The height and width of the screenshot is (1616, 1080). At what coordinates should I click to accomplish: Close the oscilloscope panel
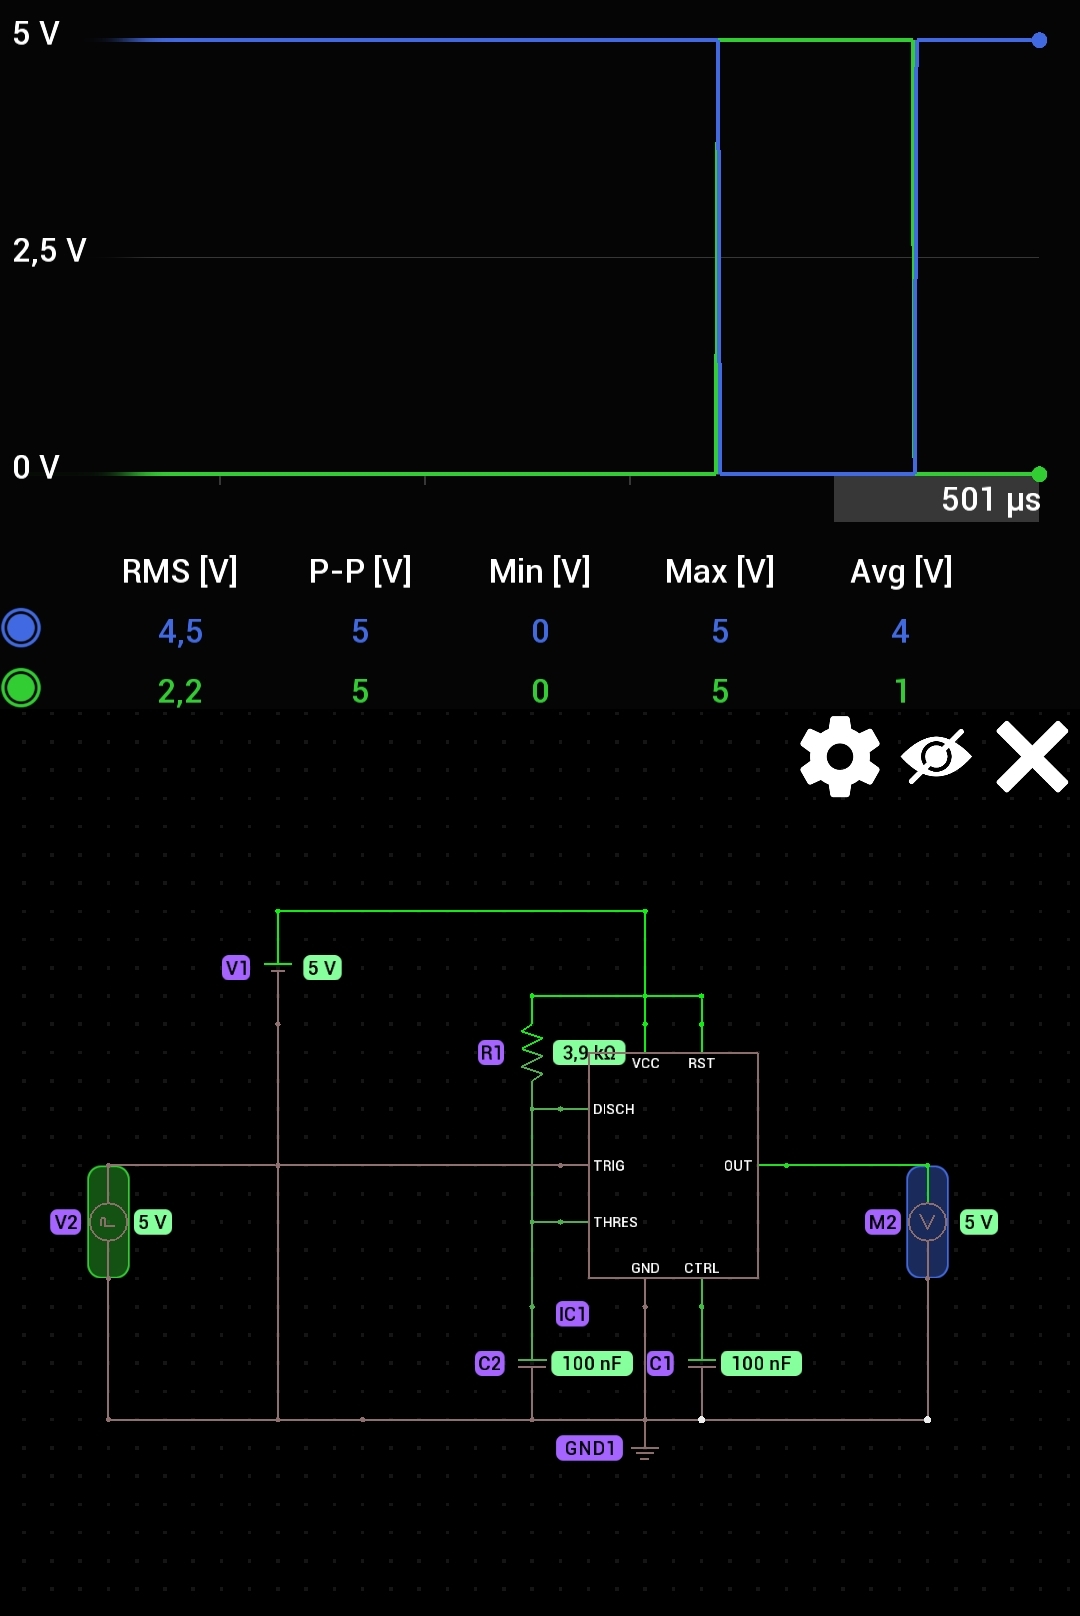(x=1032, y=757)
